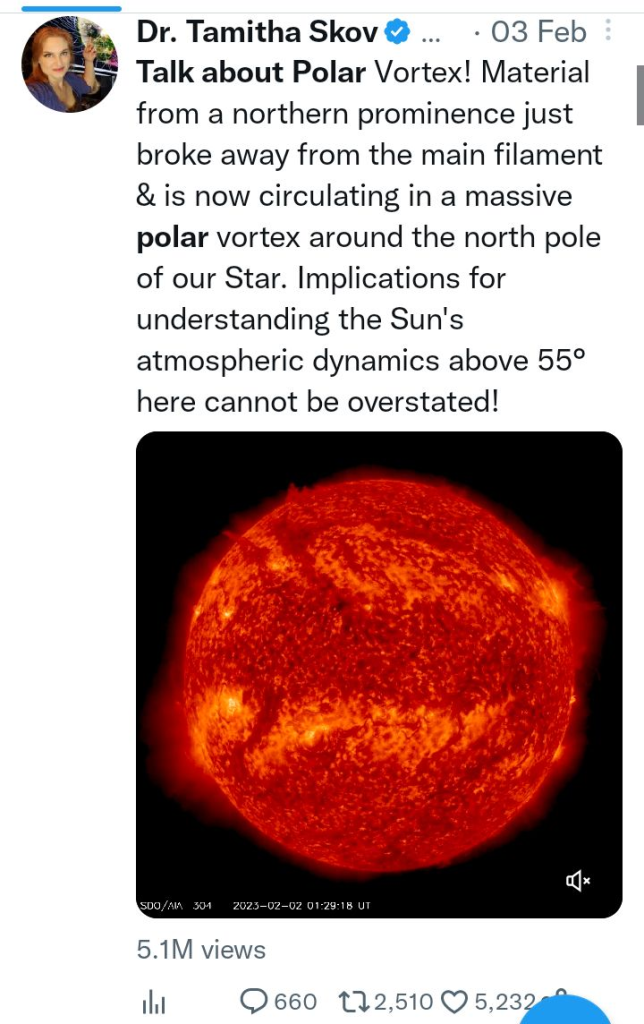This screenshot has width=644, height=1024.
Task: Click the truncated handle ellipsis after name
Action: pyautogui.click(x=431, y=34)
